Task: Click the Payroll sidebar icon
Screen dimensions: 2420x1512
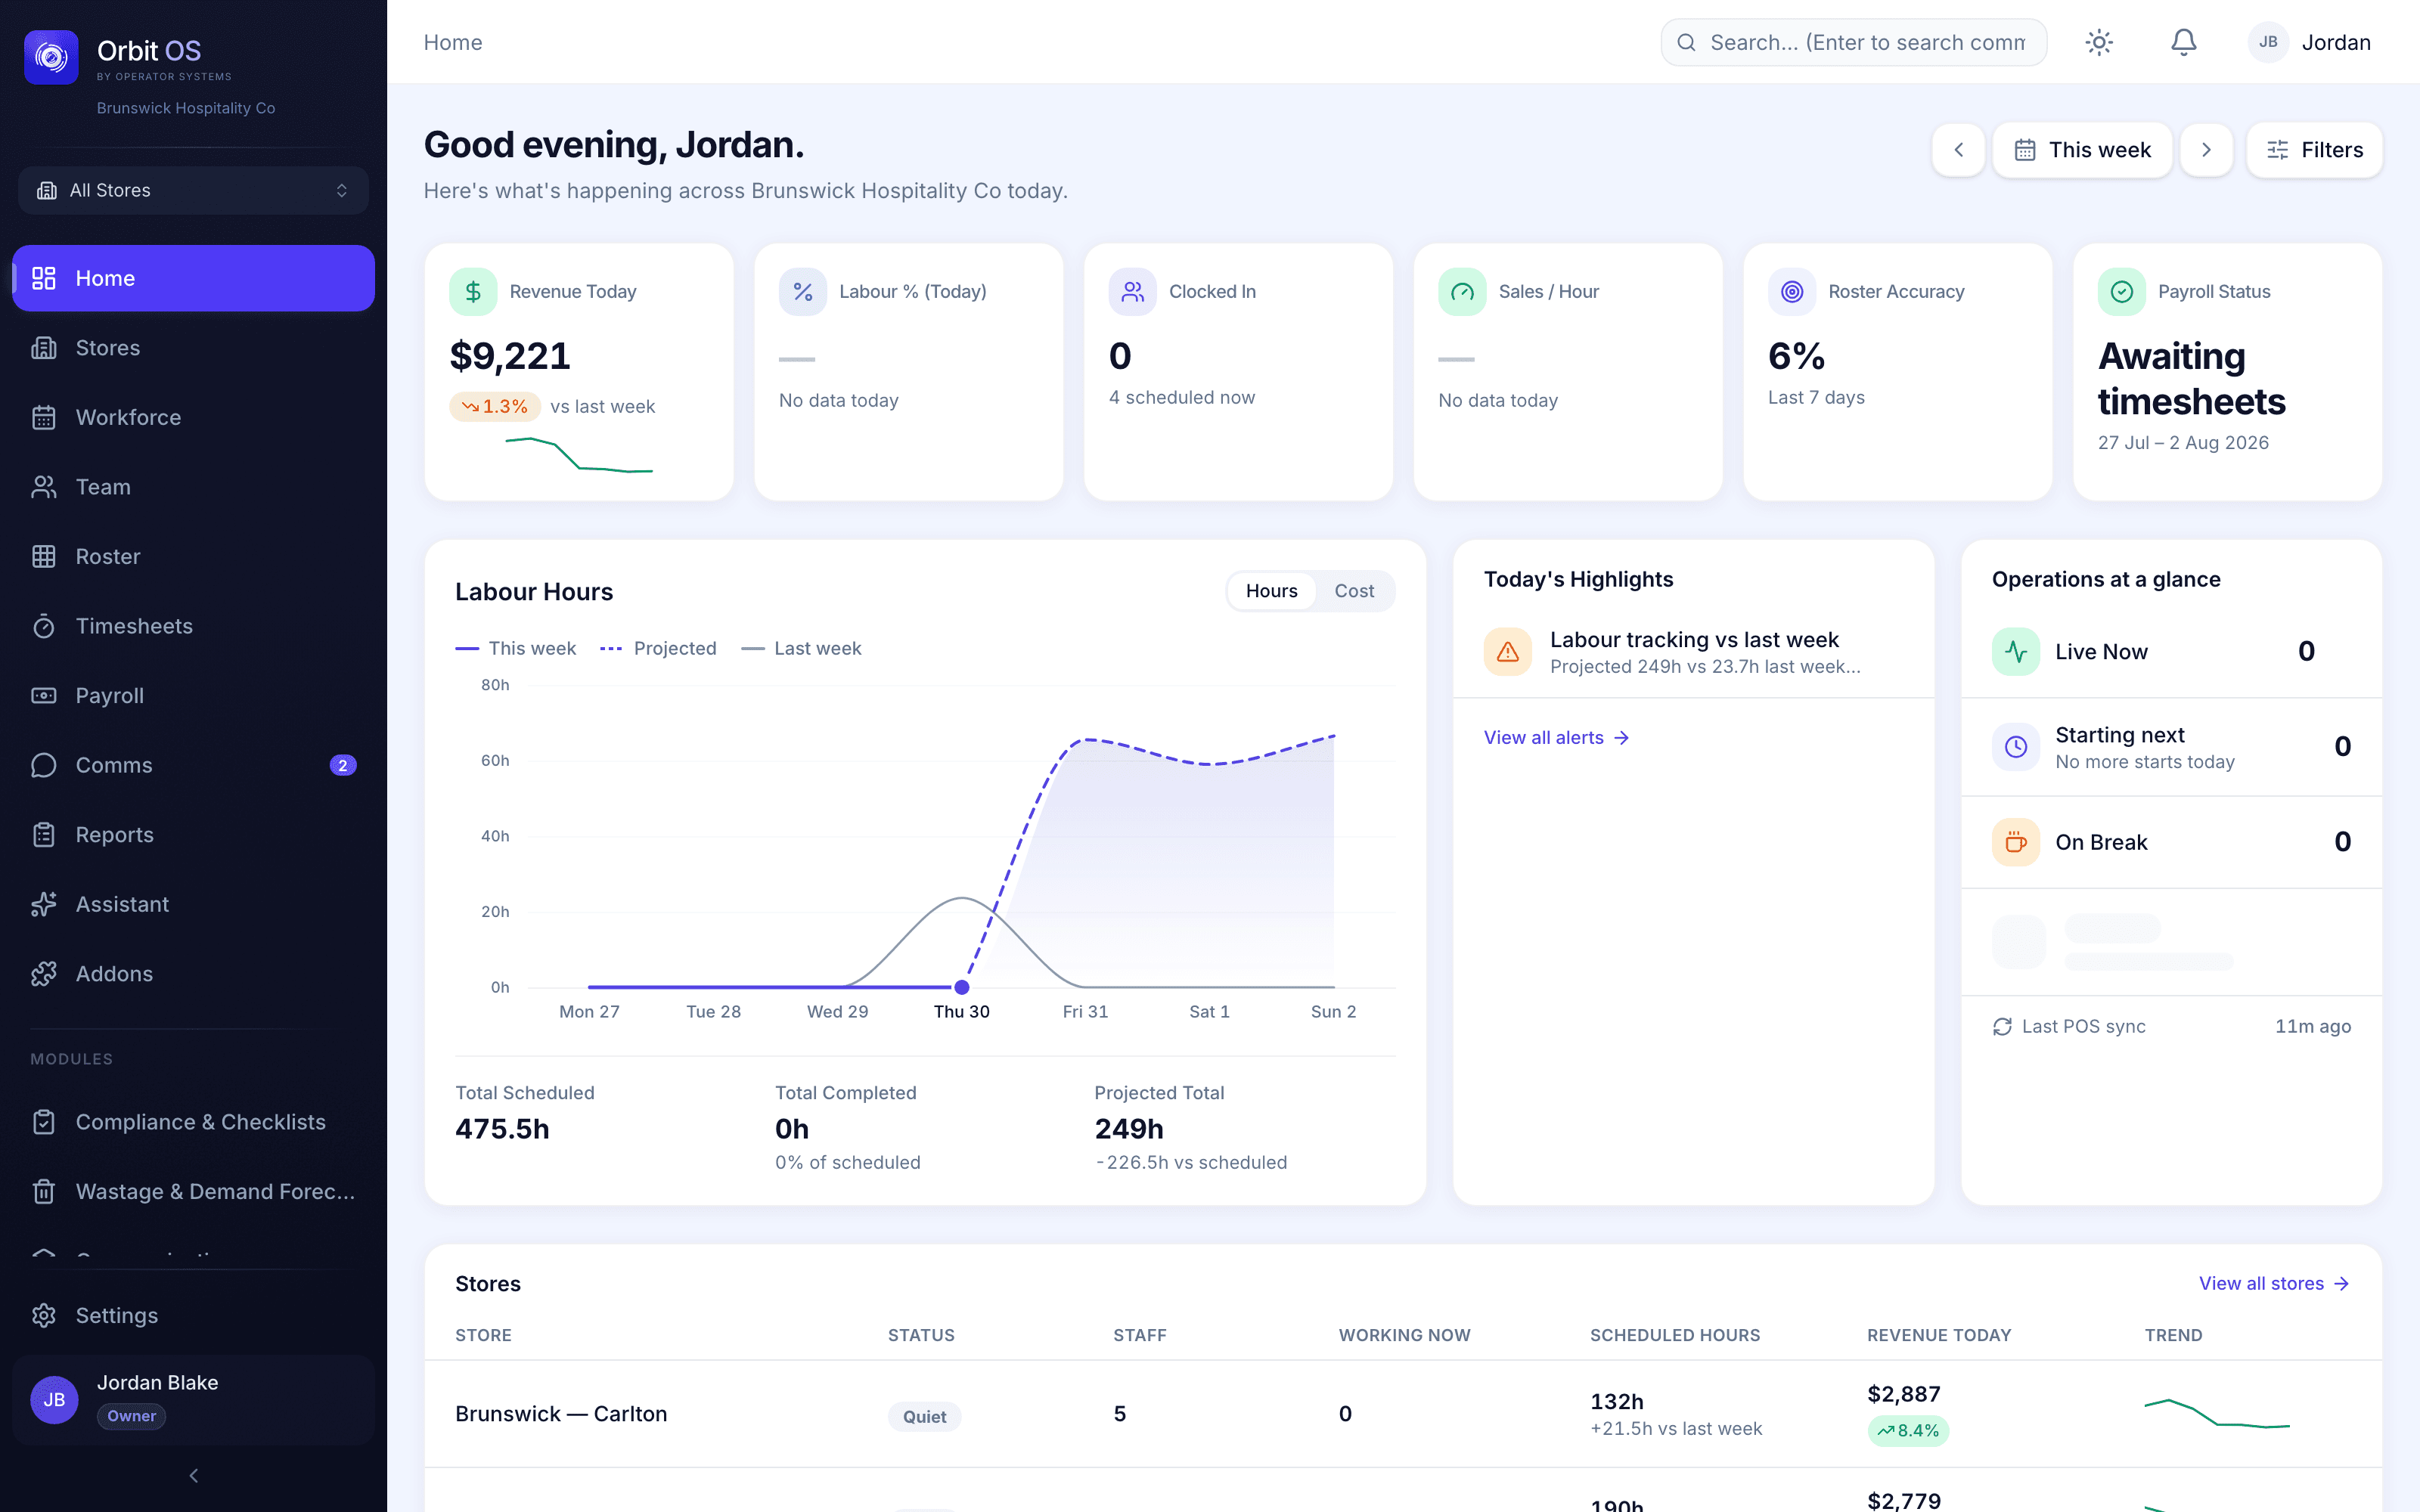Action: 43,695
